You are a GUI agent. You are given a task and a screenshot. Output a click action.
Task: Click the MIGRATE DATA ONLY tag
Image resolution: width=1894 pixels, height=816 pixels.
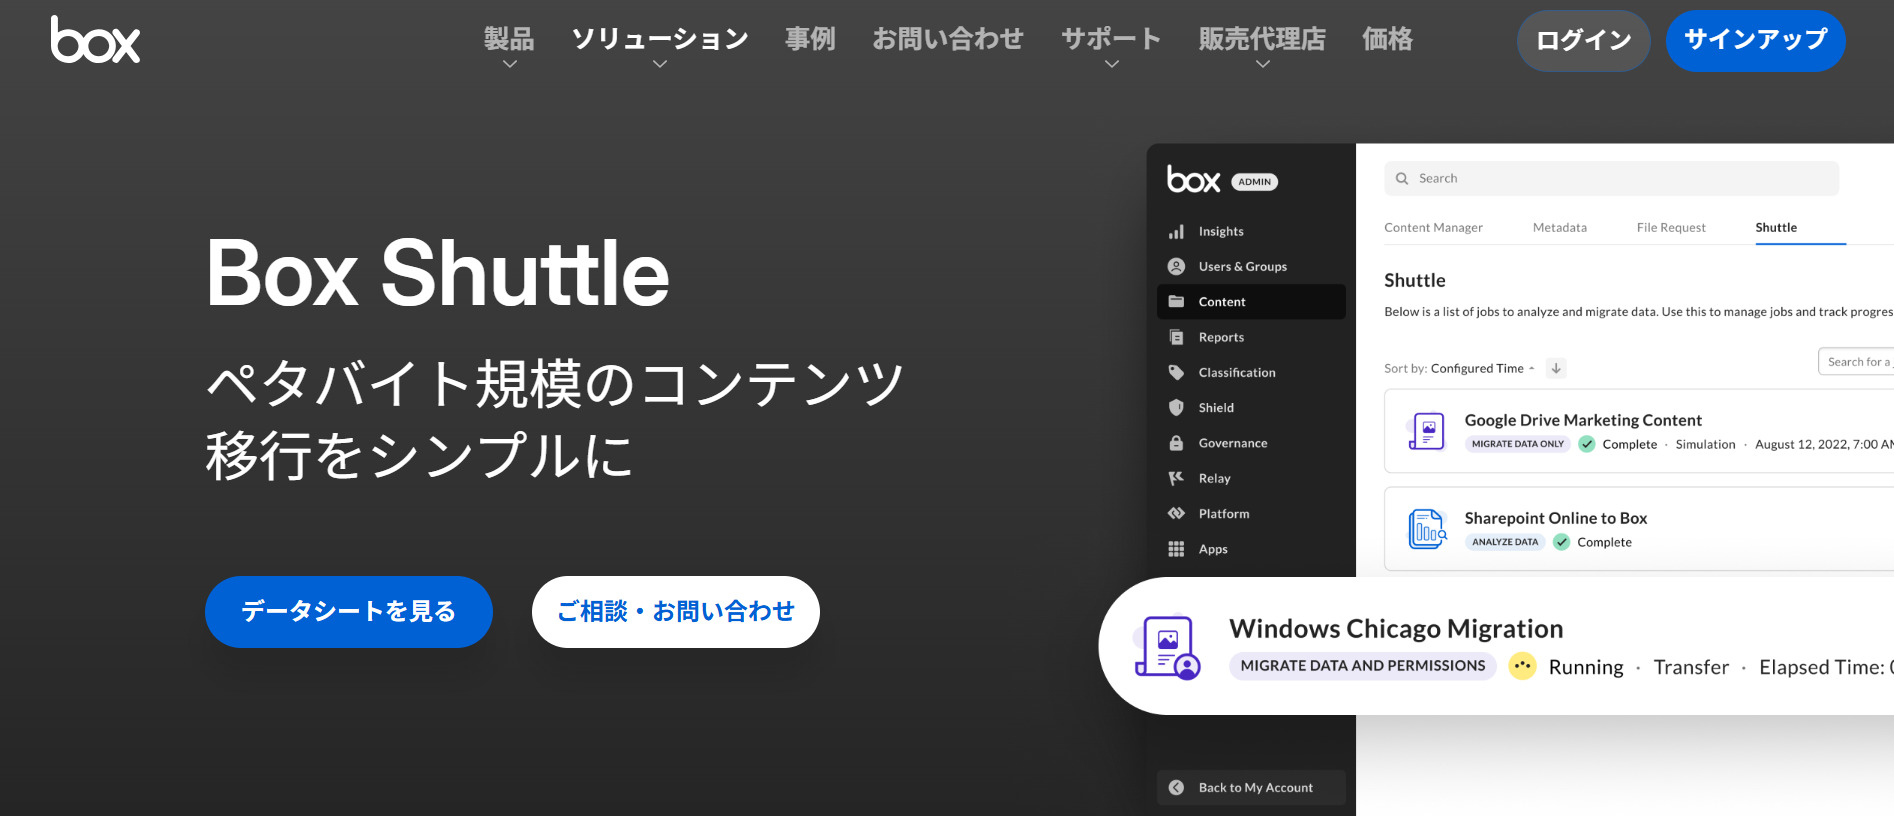(1518, 444)
